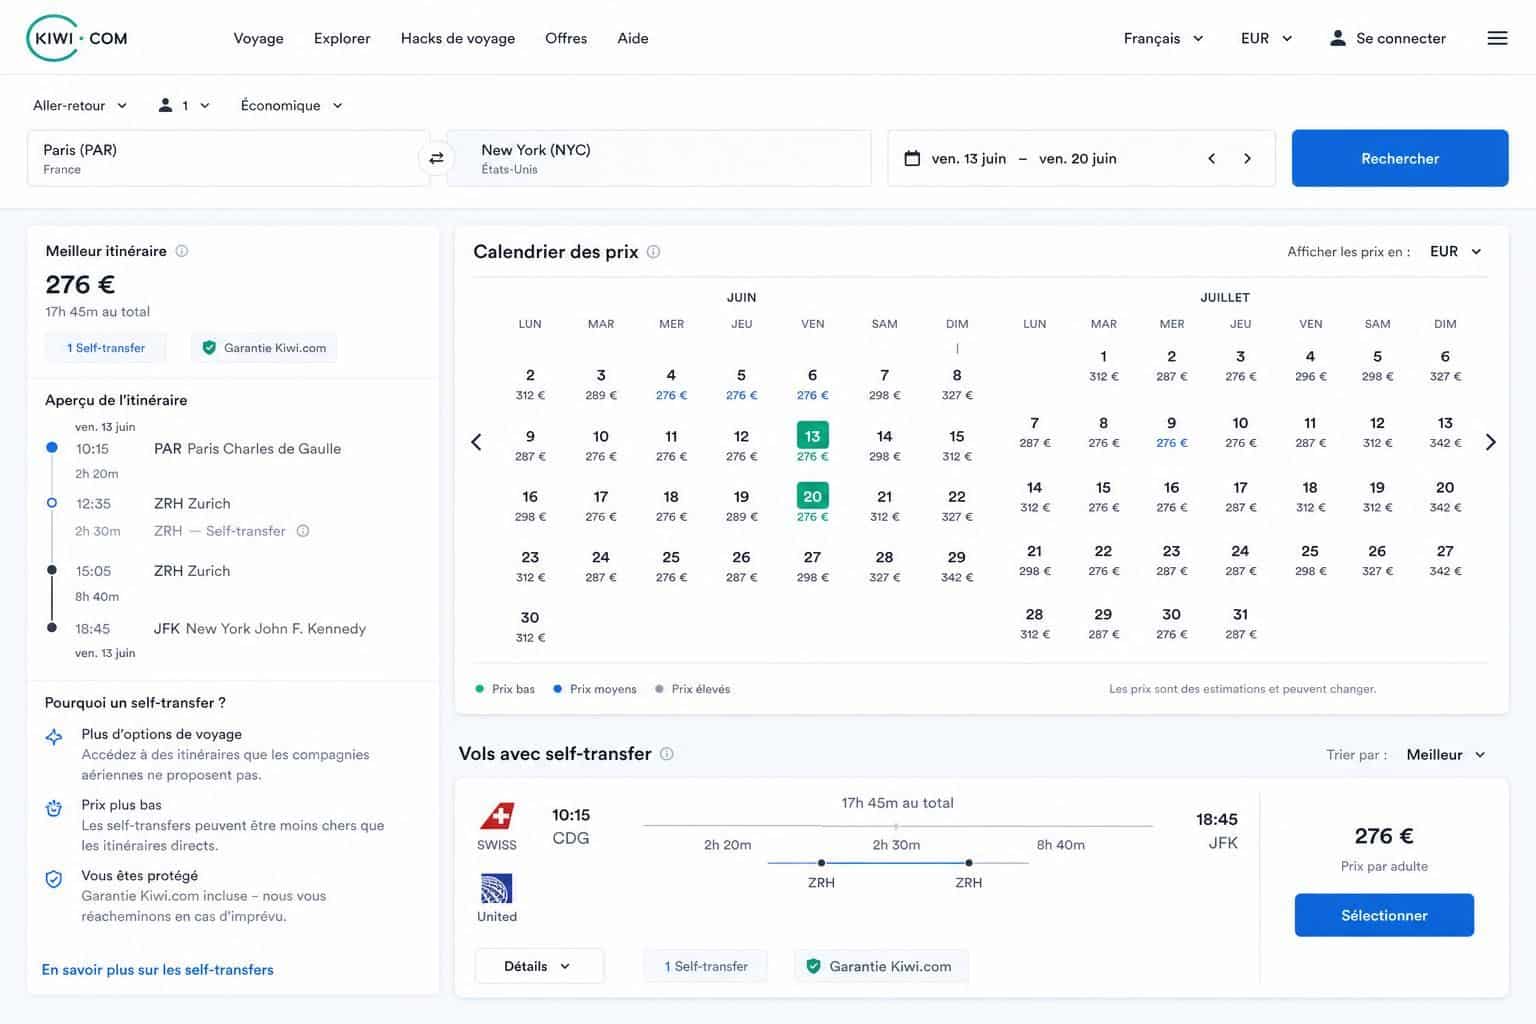Viewport: 1536px width, 1024px height.
Task: Select June 20 in price calendar
Action: pyautogui.click(x=812, y=504)
